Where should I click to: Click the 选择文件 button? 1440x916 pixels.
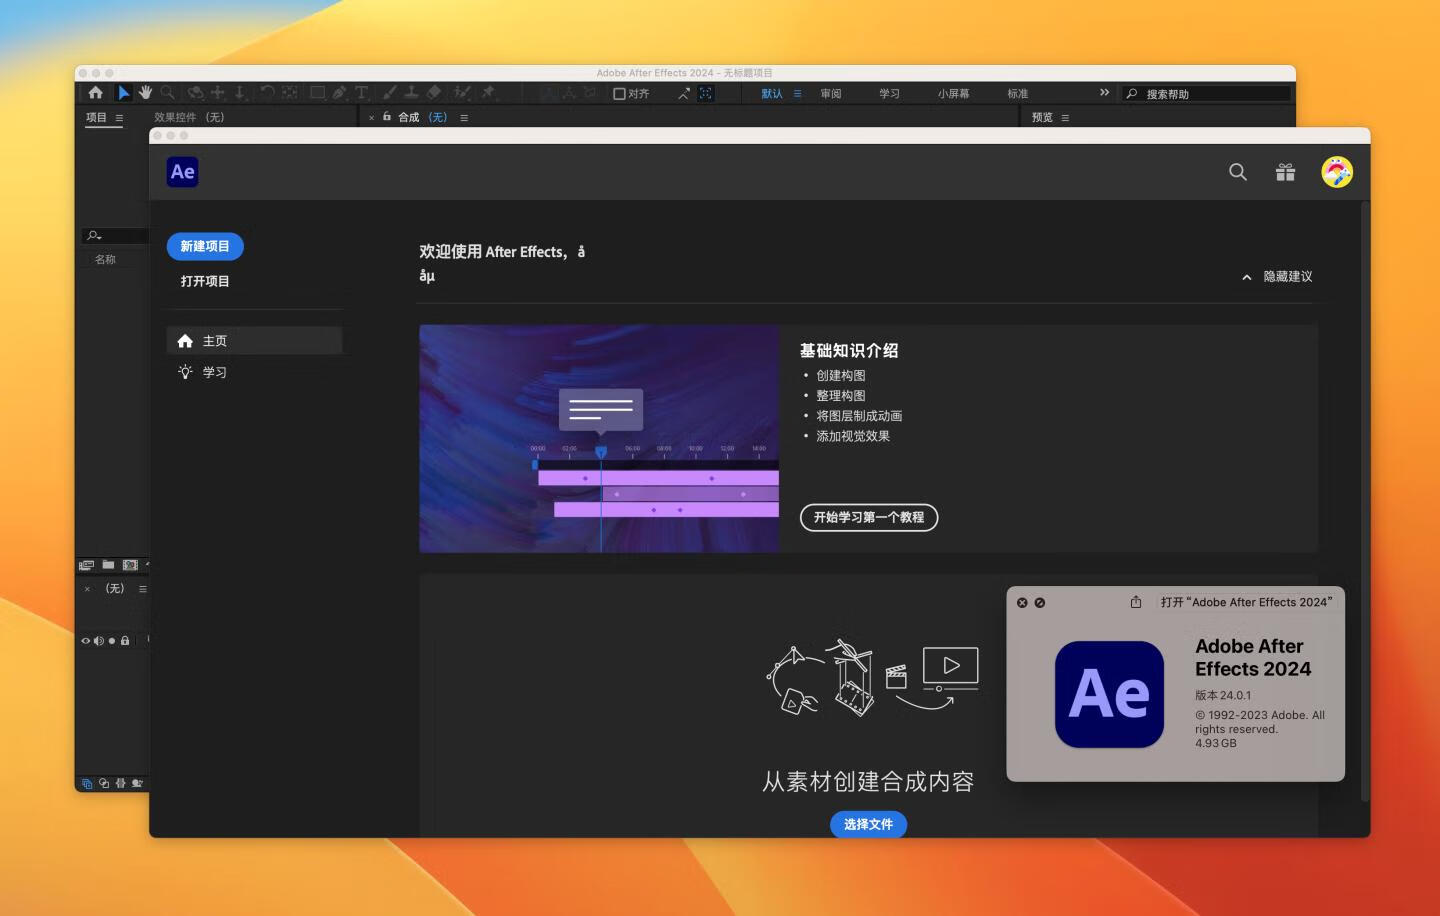pyautogui.click(x=868, y=824)
